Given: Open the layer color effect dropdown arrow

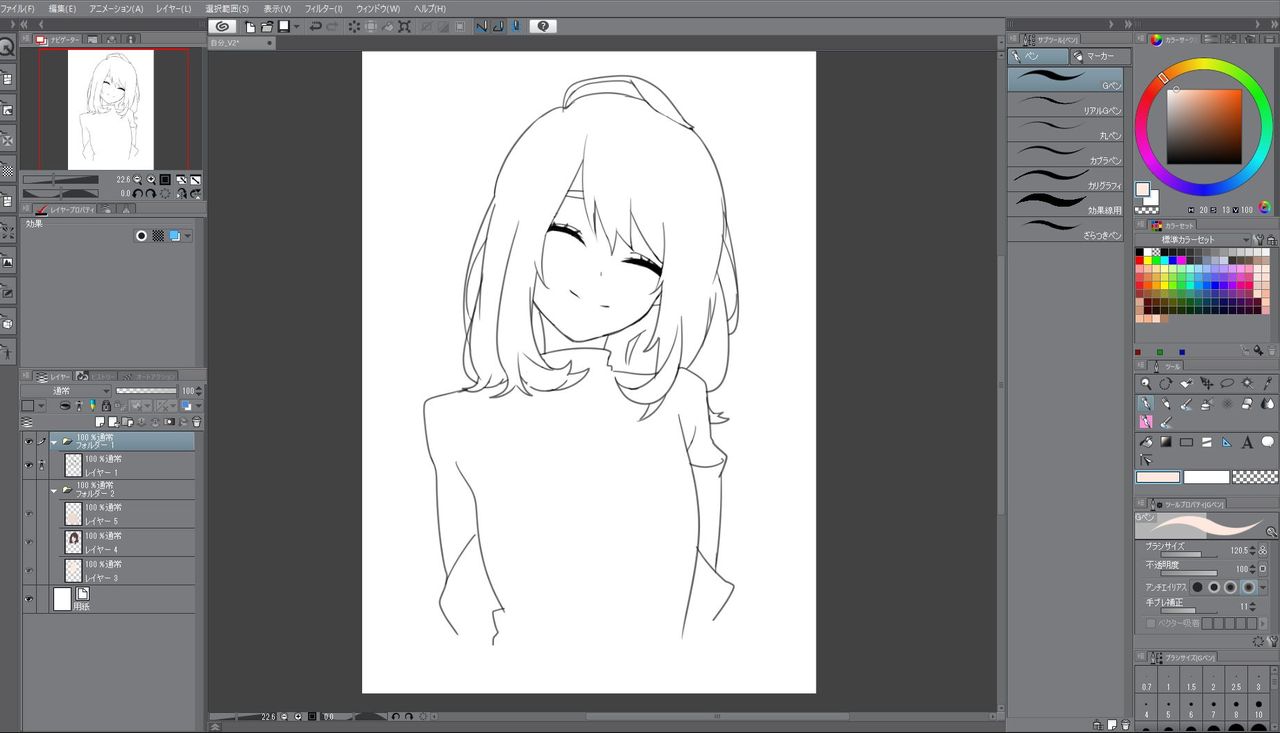Looking at the screenshot, I should click(x=187, y=236).
